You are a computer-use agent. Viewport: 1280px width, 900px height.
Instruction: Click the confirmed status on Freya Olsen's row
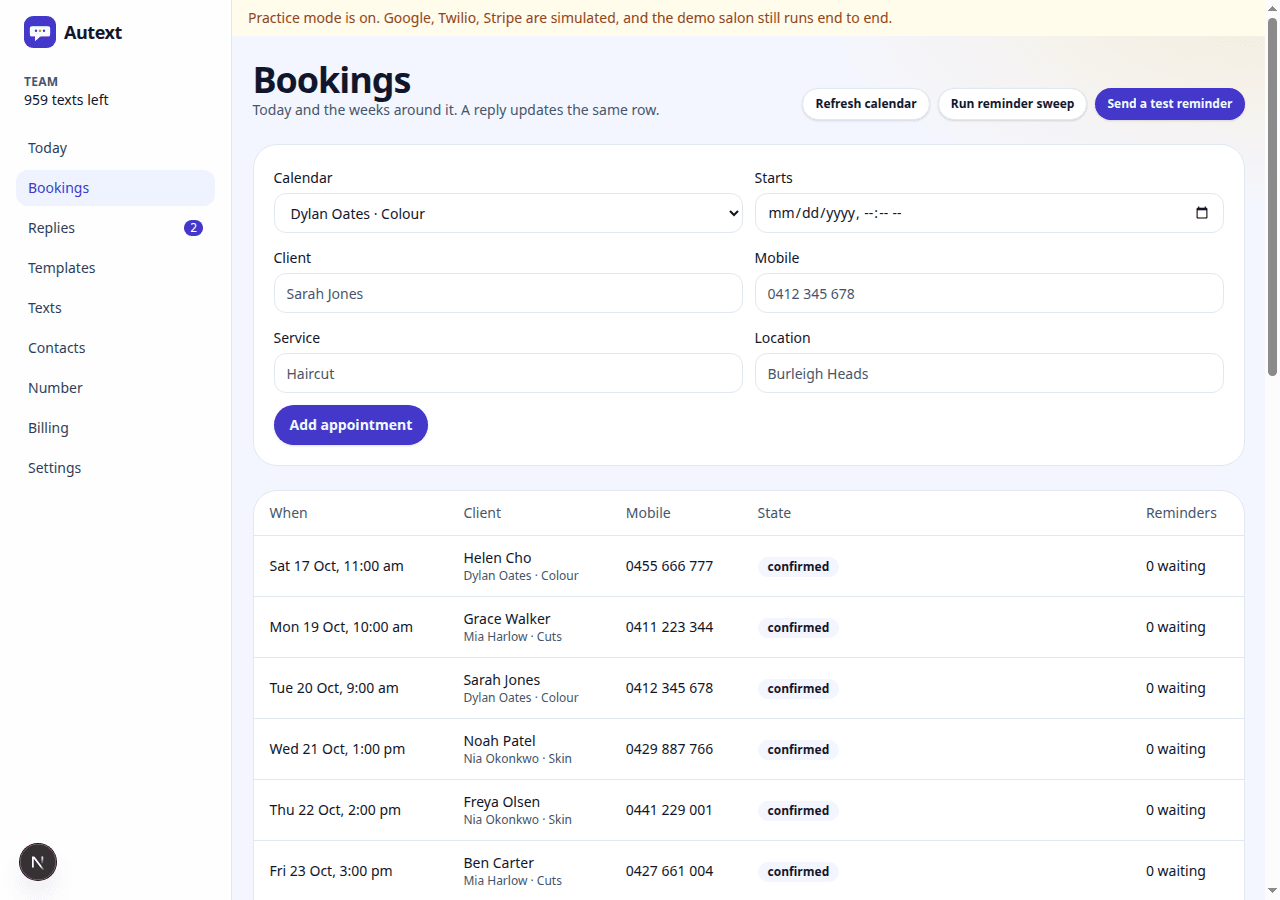pos(798,810)
